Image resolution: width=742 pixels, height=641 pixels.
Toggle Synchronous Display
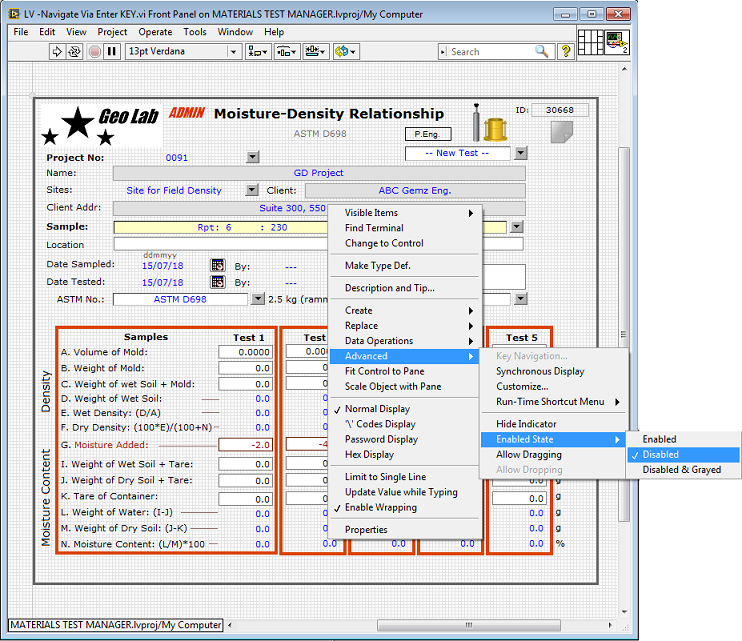540,371
